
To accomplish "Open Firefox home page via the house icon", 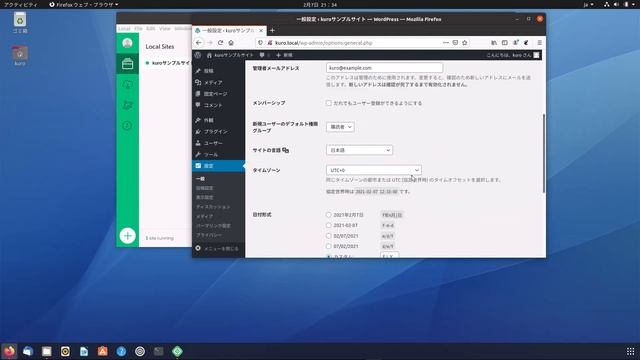I will coord(231,42).
